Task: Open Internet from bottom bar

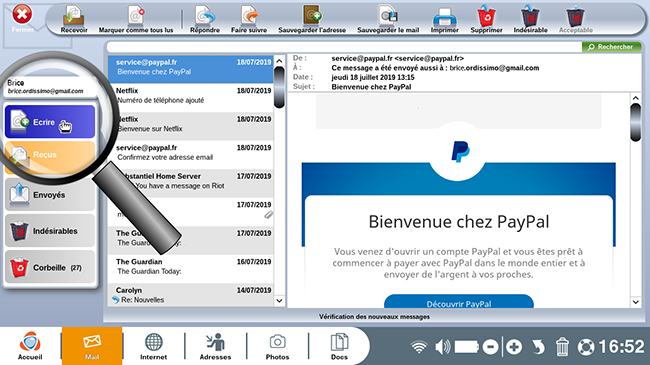Action: tap(153, 346)
